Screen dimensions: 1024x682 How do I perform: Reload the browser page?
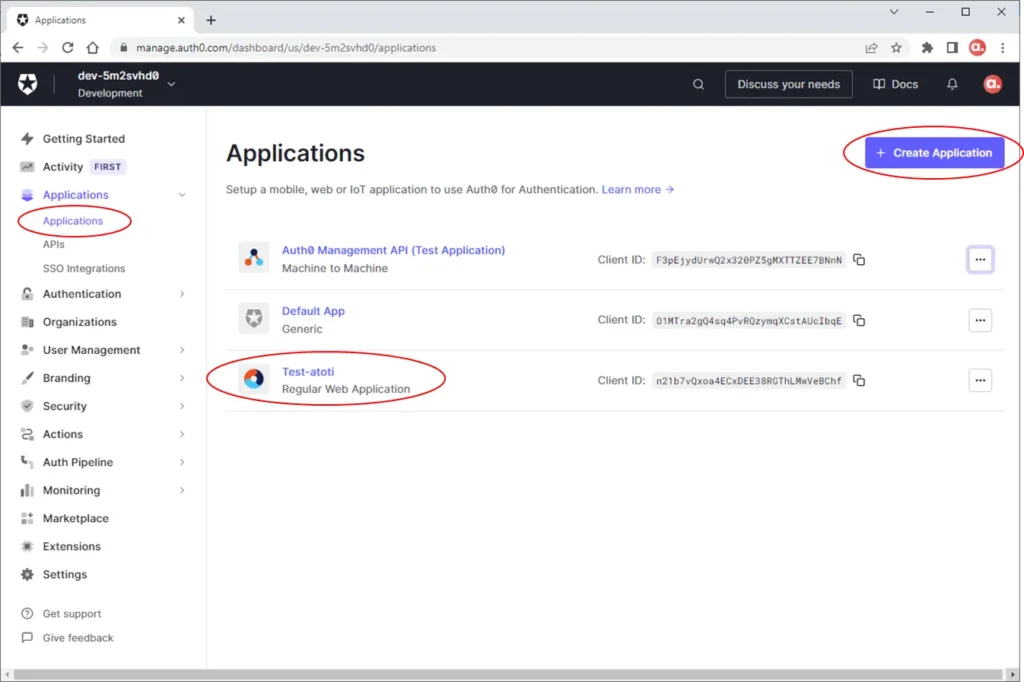pyautogui.click(x=67, y=48)
